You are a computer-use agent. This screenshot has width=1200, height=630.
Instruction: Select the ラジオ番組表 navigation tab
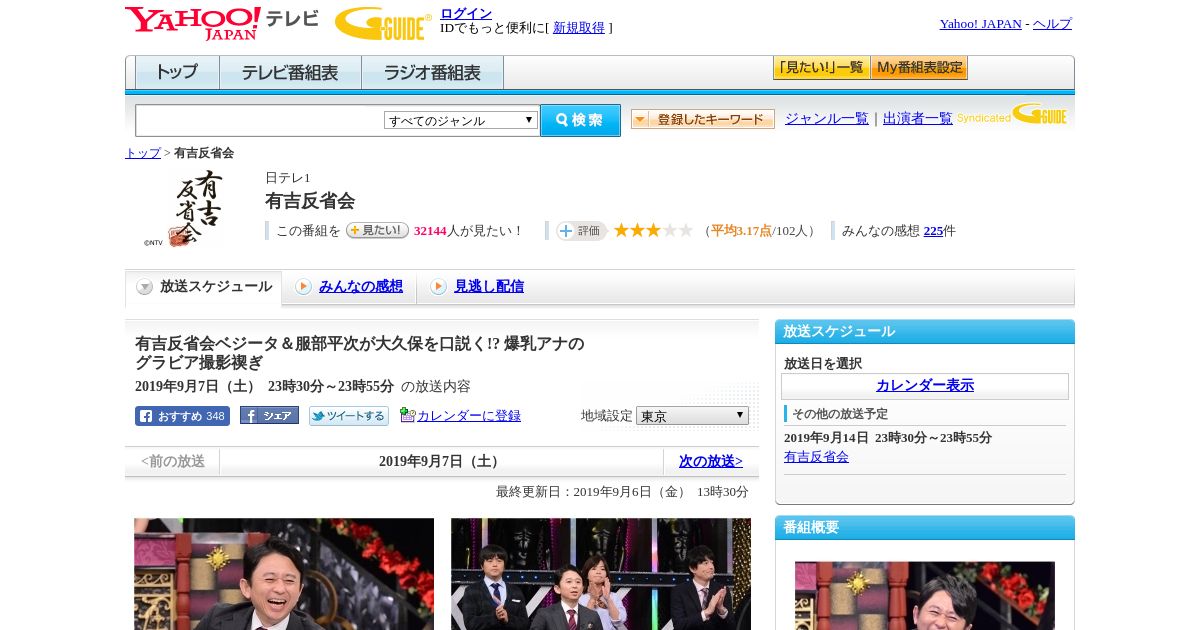tap(432, 73)
